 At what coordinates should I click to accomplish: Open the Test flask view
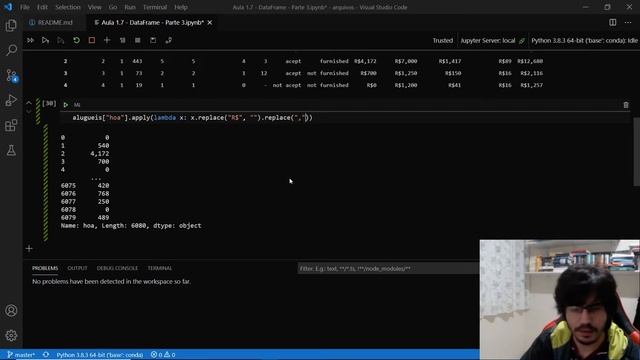pos(11,150)
